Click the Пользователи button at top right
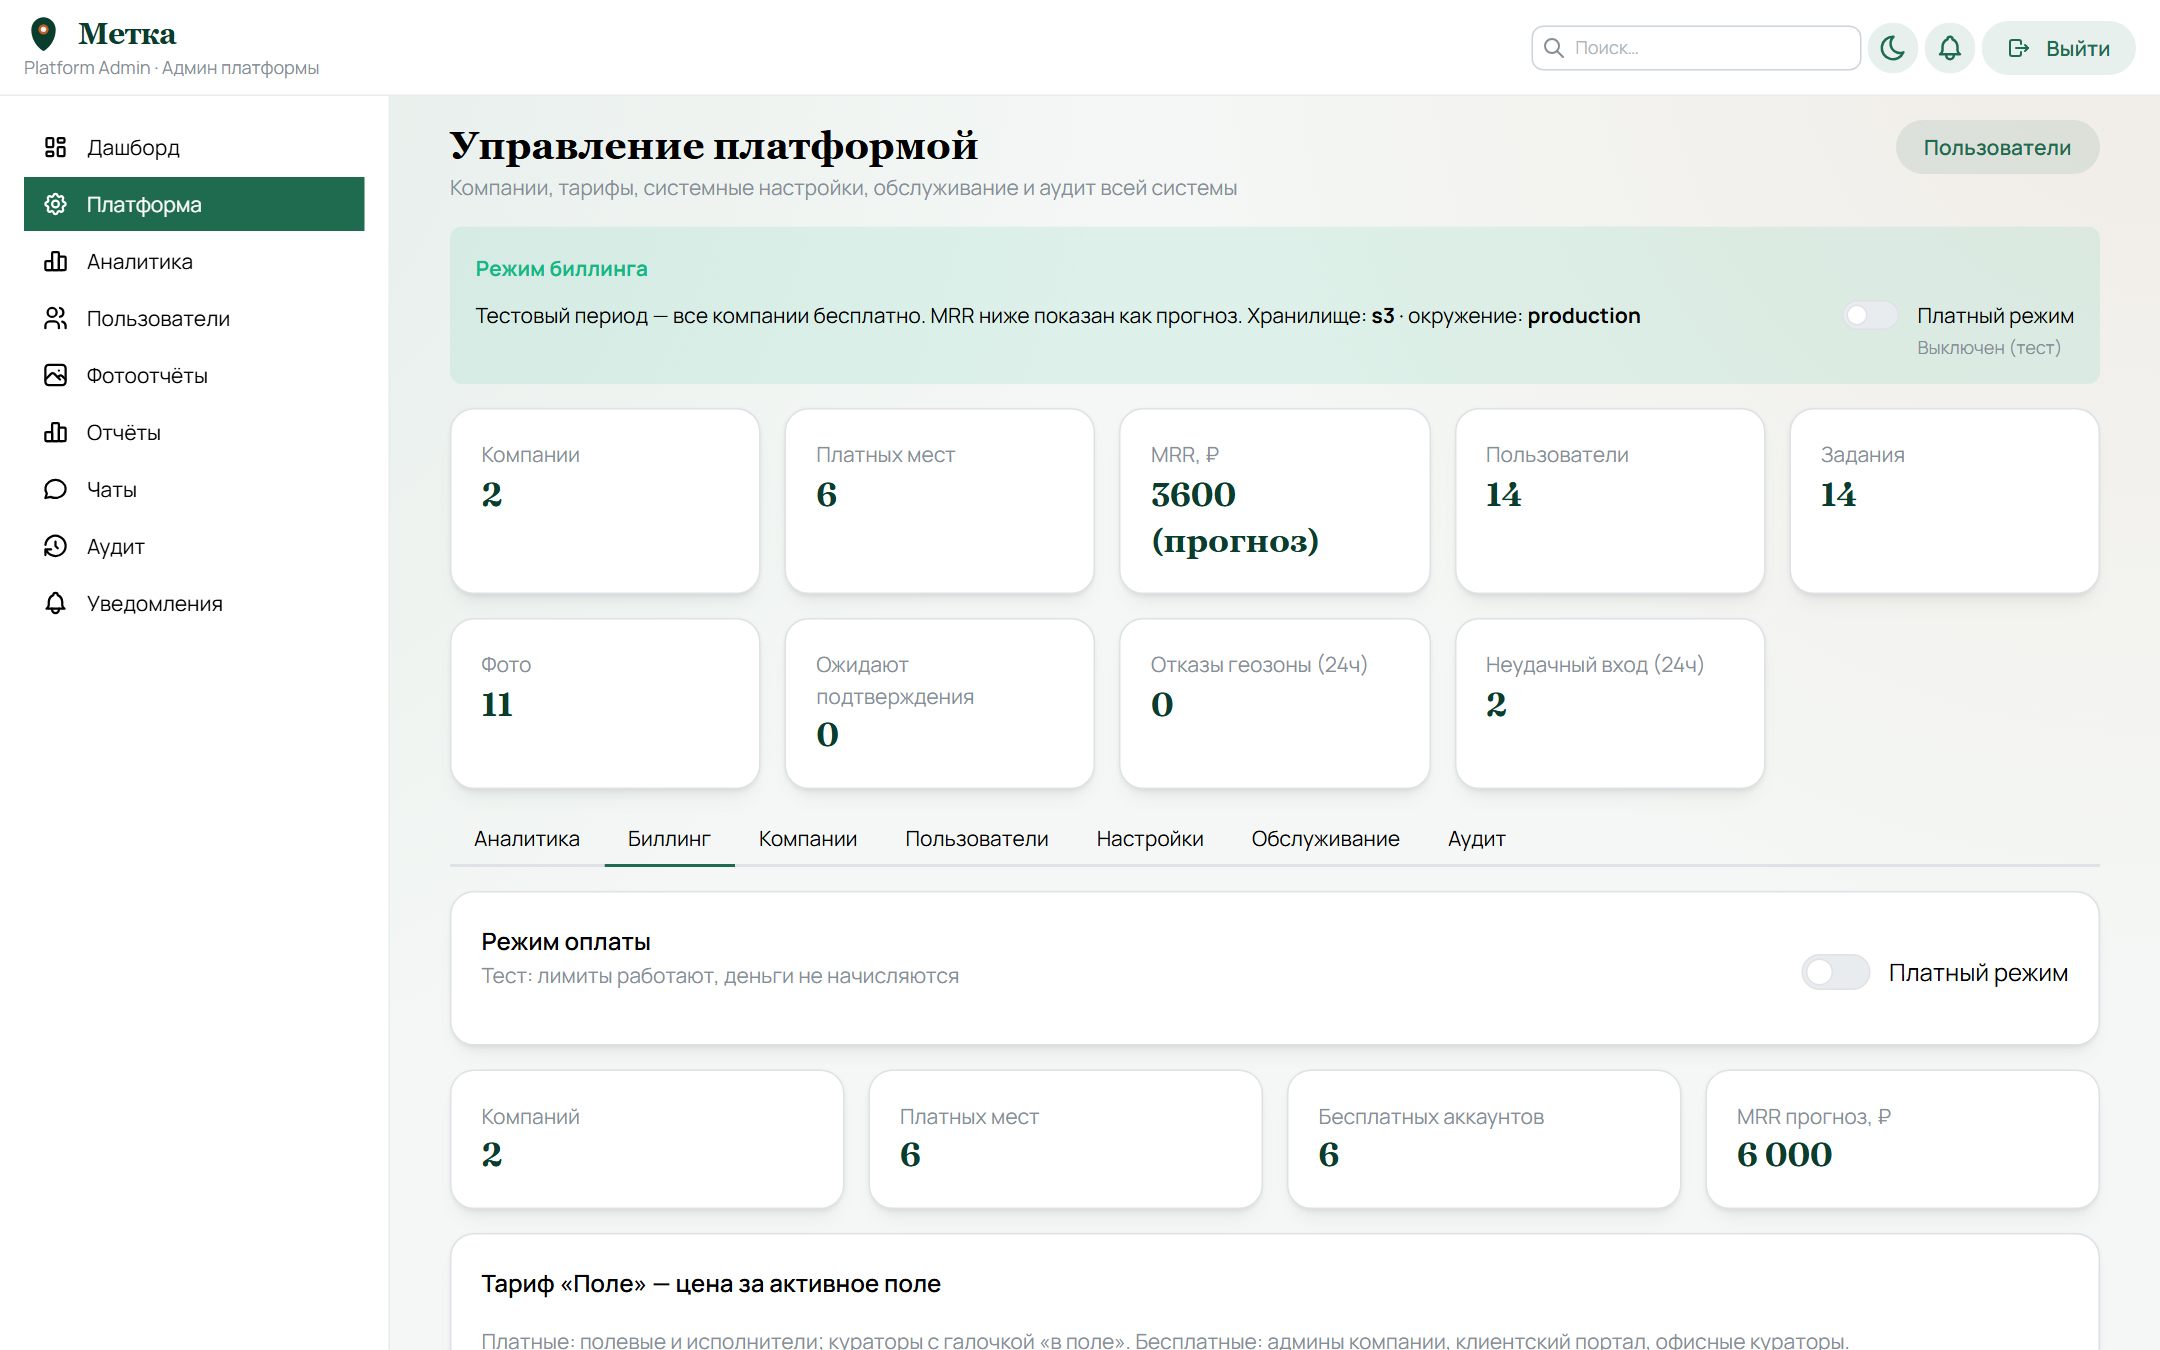2160x1350 pixels. (1997, 147)
